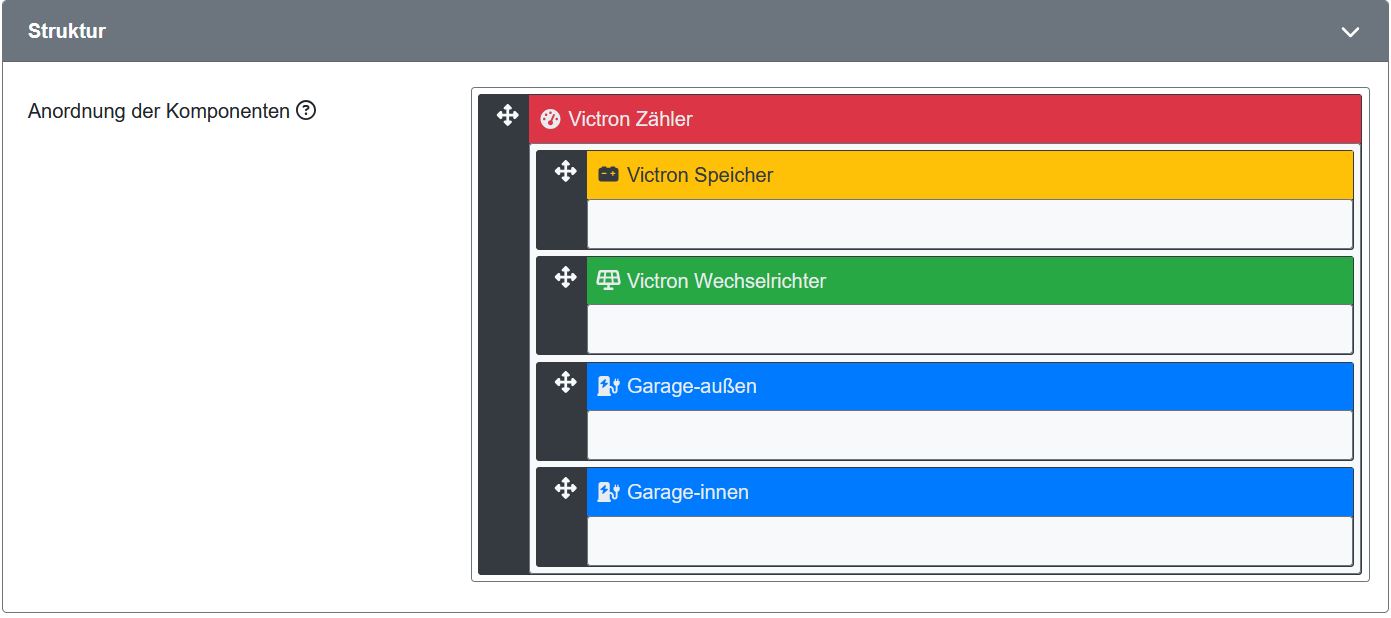Grab move handle of Garage-außen
The width and height of the screenshot is (1391, 618).
[565, 382]
